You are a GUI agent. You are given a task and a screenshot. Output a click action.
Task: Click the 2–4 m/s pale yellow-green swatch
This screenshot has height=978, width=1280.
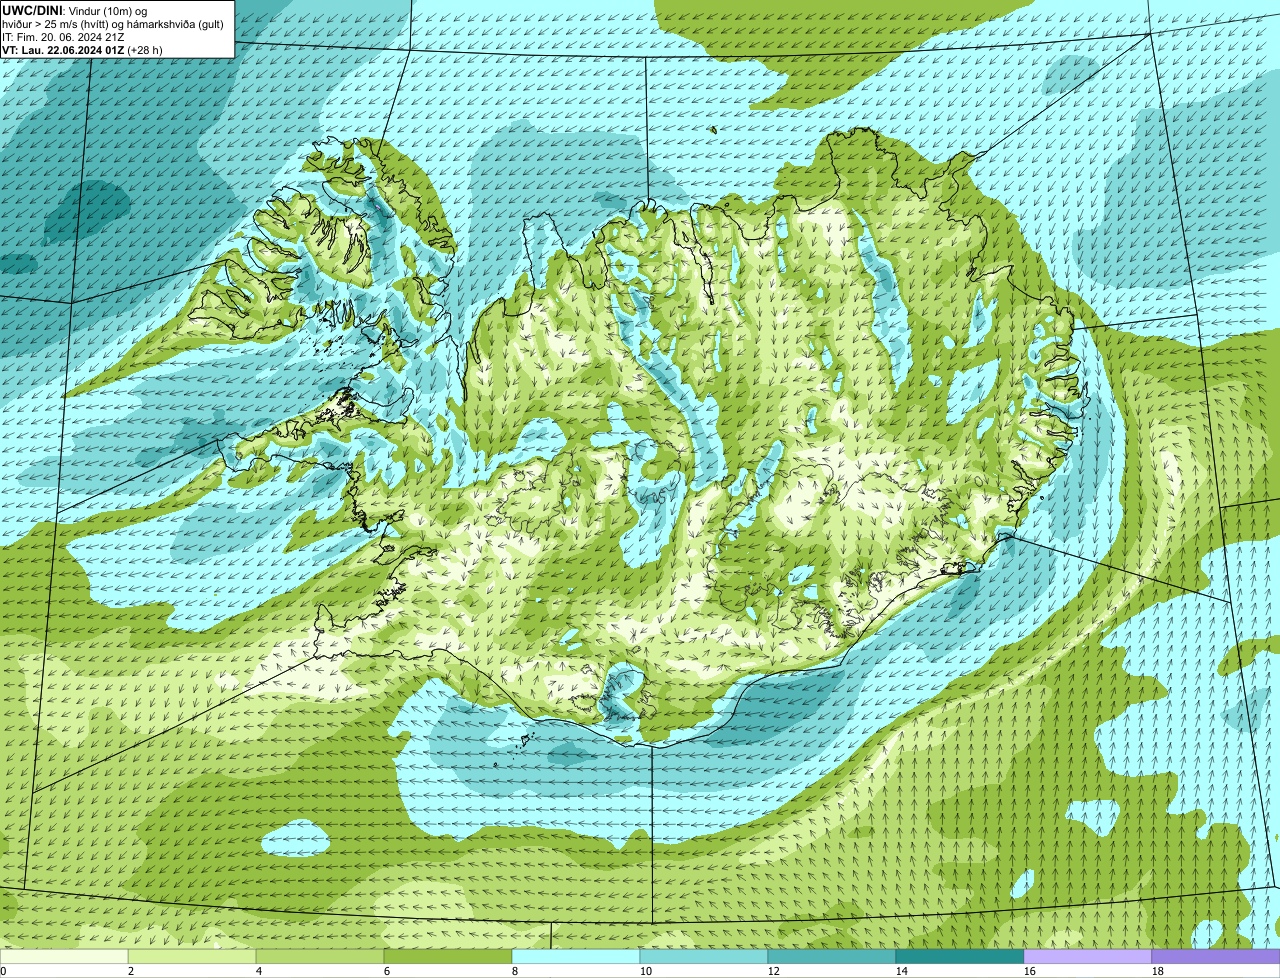click(x=192, y=956)
